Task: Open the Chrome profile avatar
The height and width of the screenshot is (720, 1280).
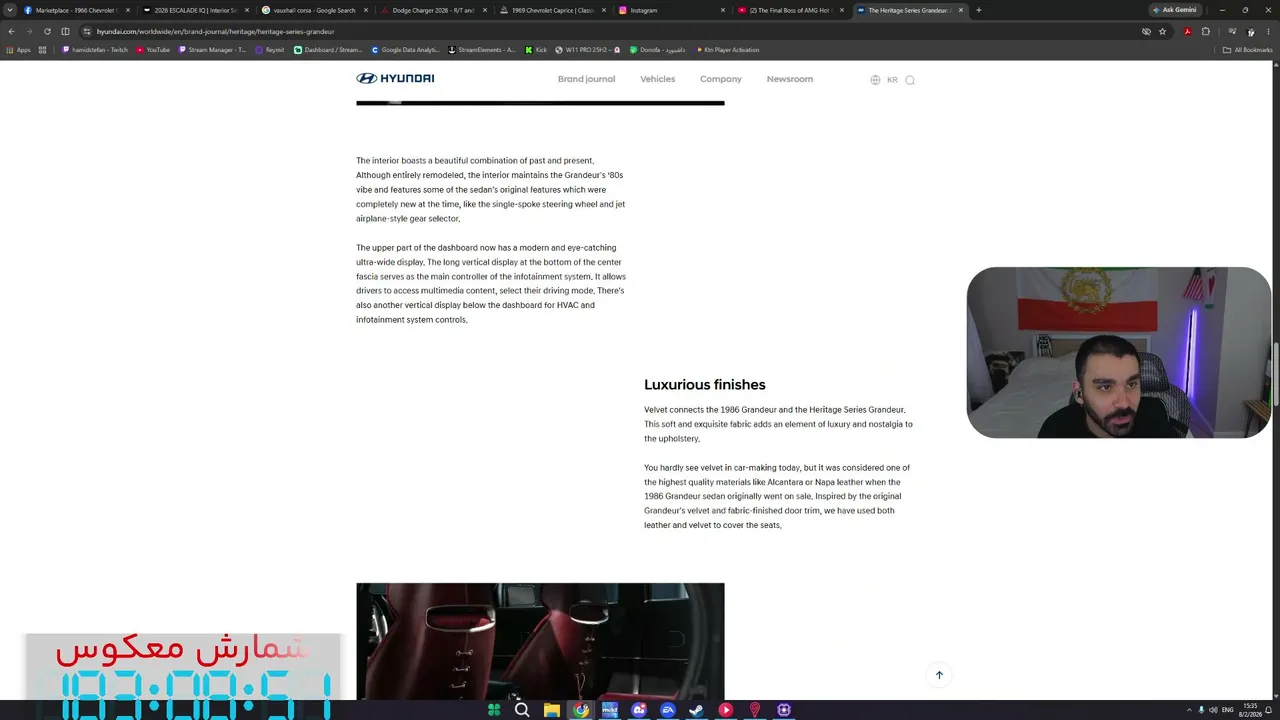Action: point(1250,31)
